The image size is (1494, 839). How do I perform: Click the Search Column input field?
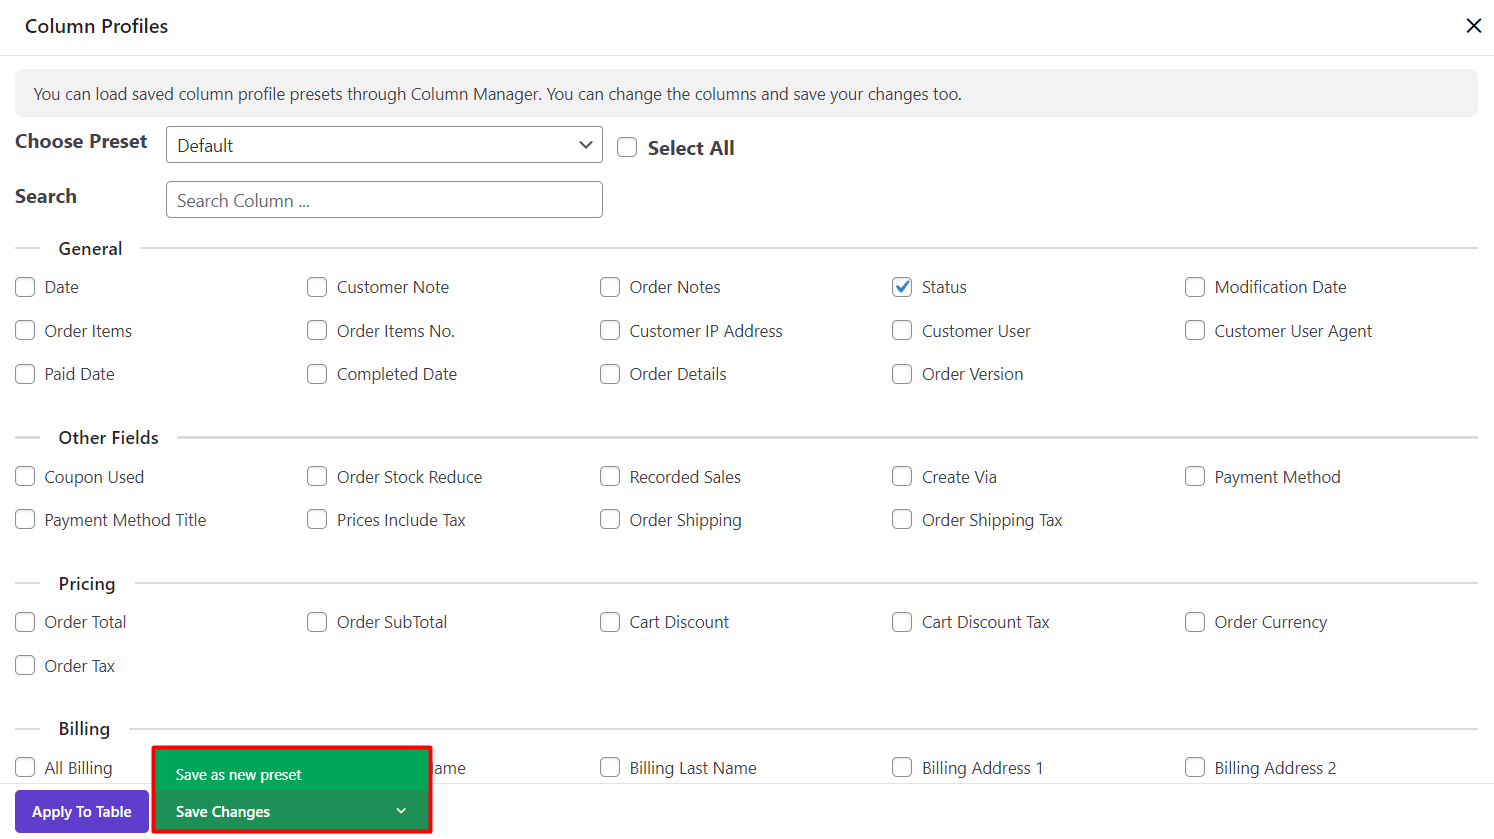point(384,200)
